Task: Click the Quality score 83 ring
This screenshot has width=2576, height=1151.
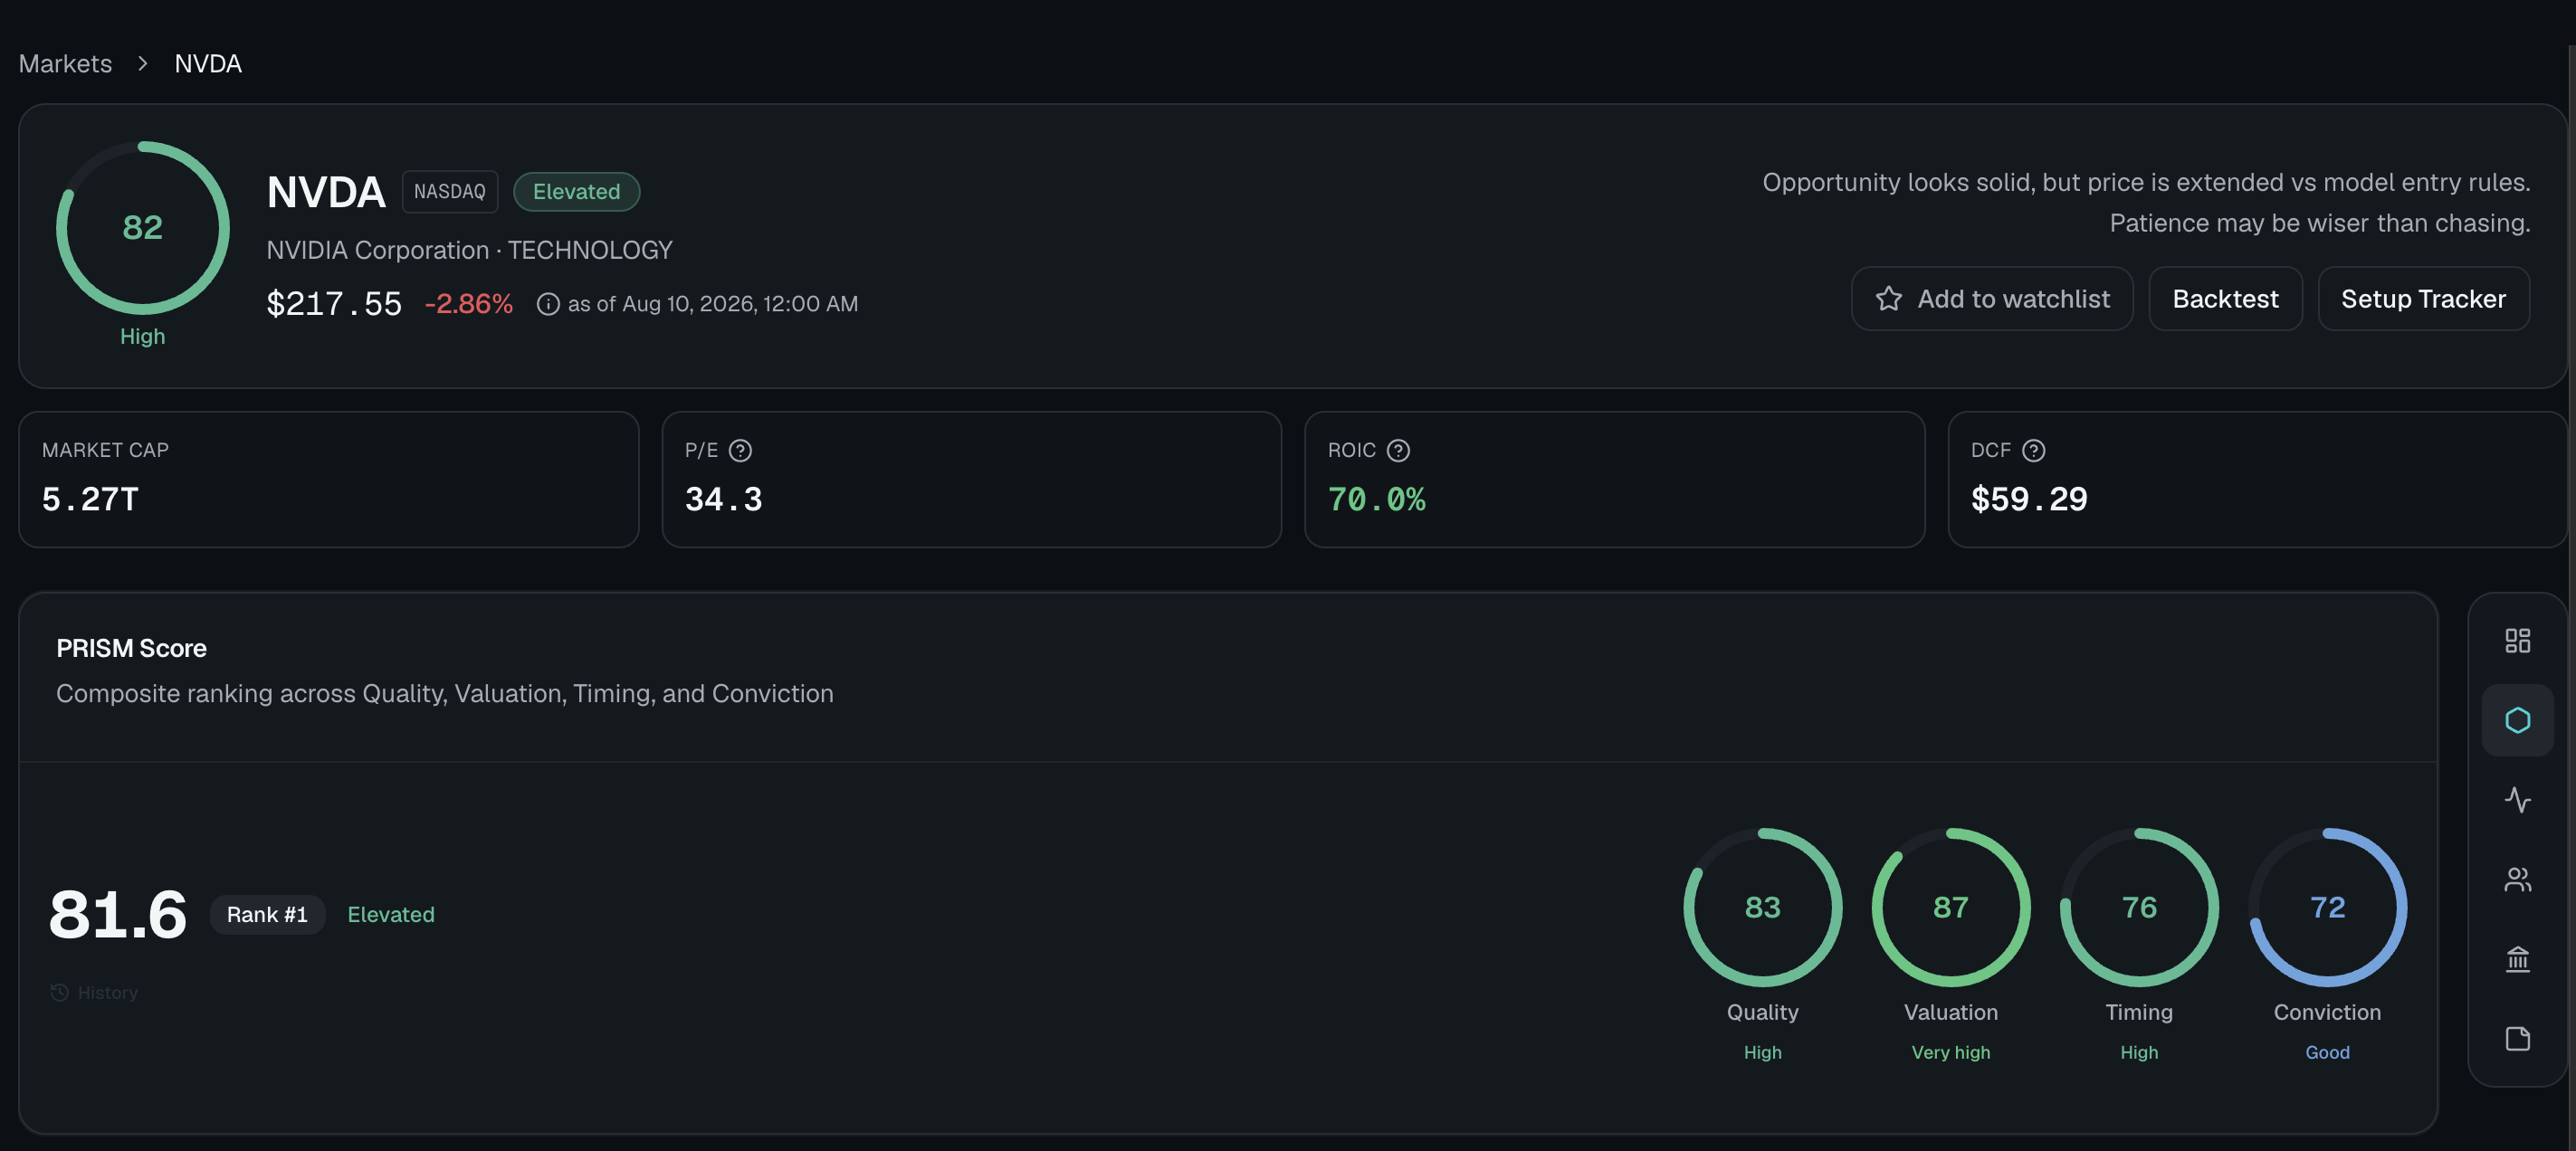Action: click(x=1762, y=907)
